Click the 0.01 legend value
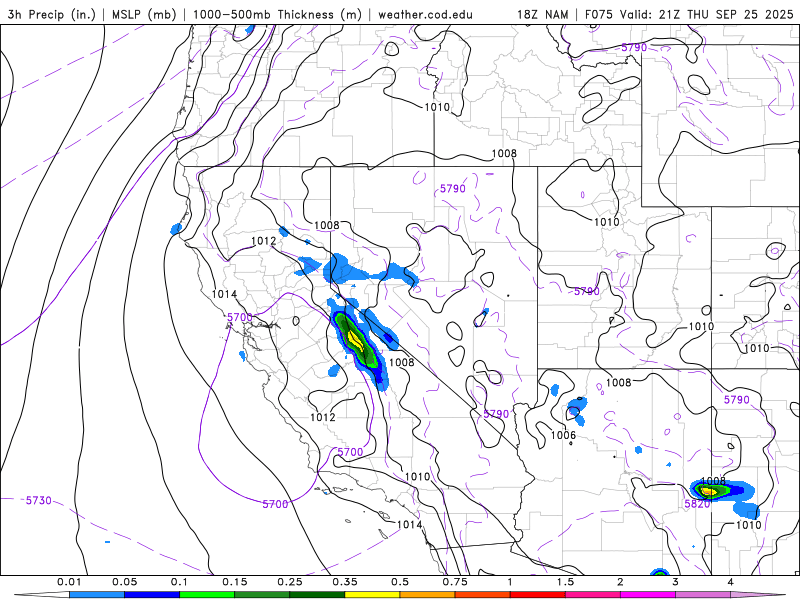 tap(69, 582)
